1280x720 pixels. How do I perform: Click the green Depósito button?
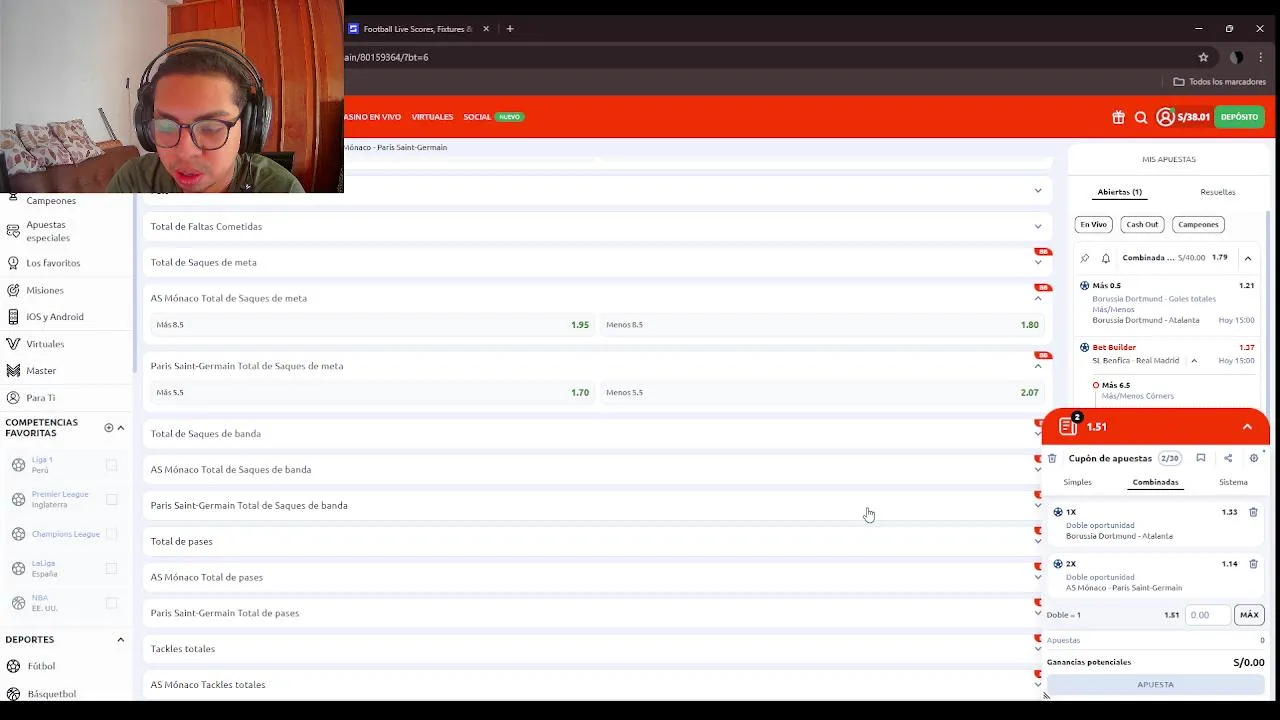(x=1239, y=117)
